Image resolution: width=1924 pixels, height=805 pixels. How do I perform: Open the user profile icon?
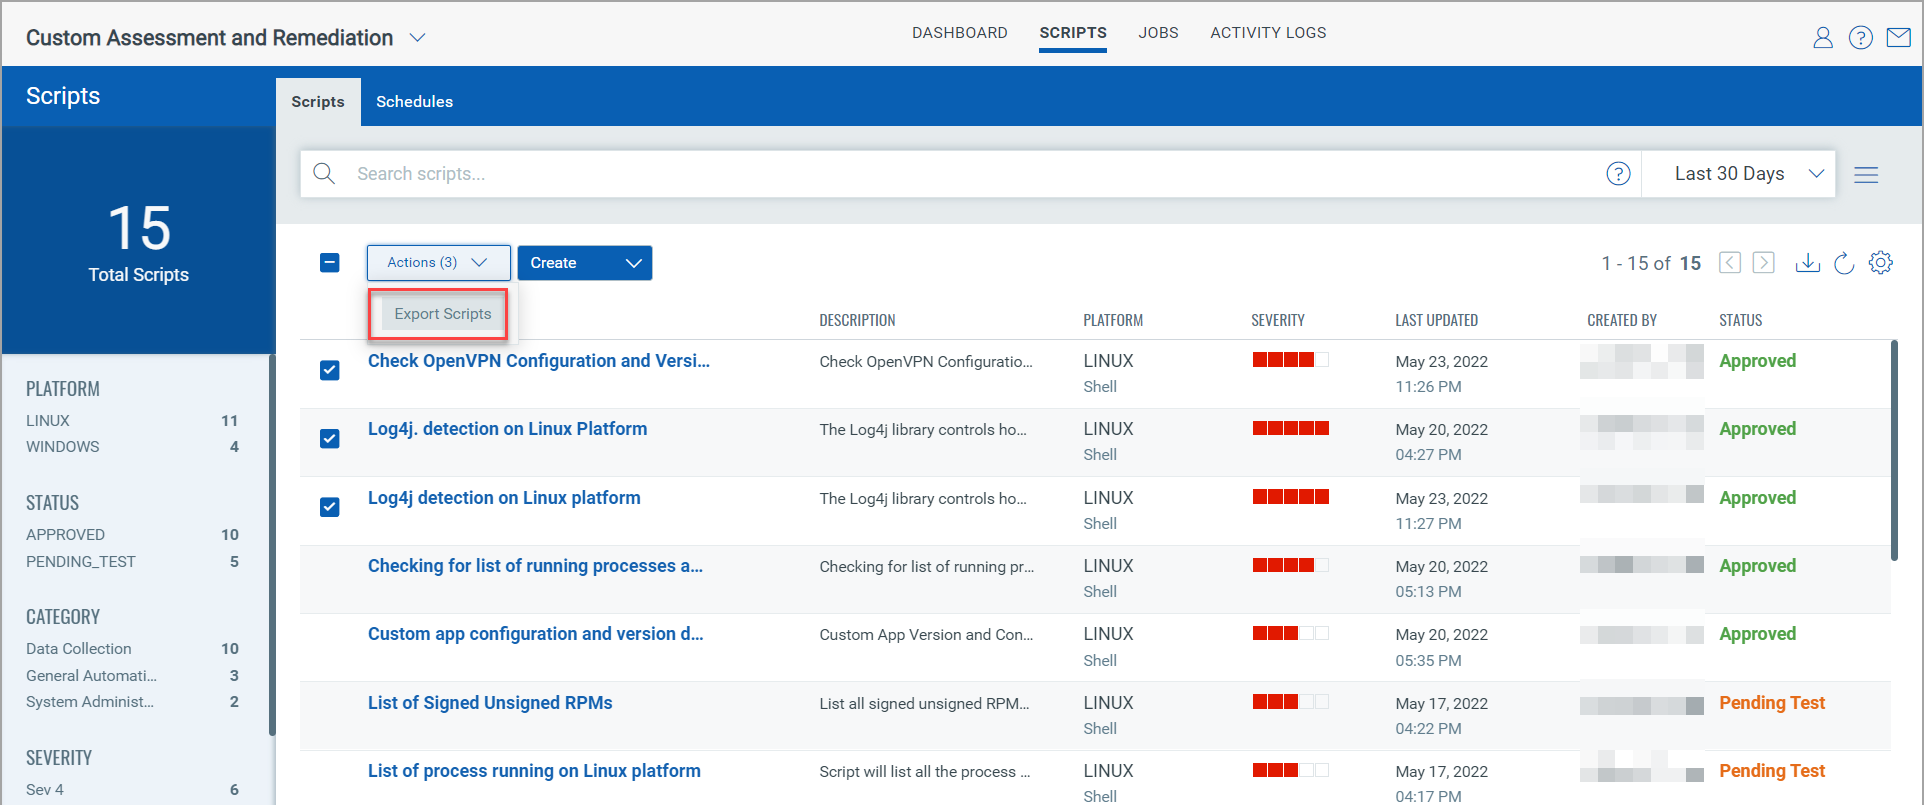tap(1822, 38)
